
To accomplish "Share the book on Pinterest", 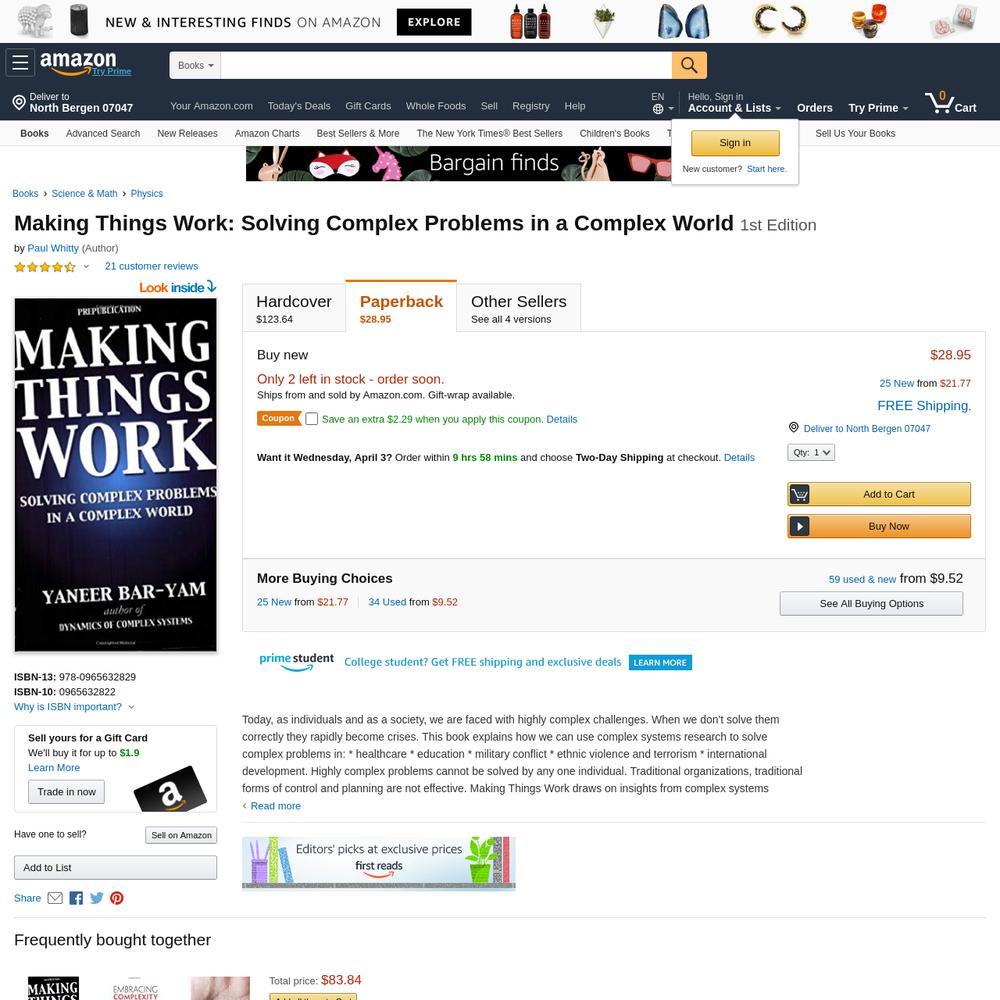I will pos(117,898).
